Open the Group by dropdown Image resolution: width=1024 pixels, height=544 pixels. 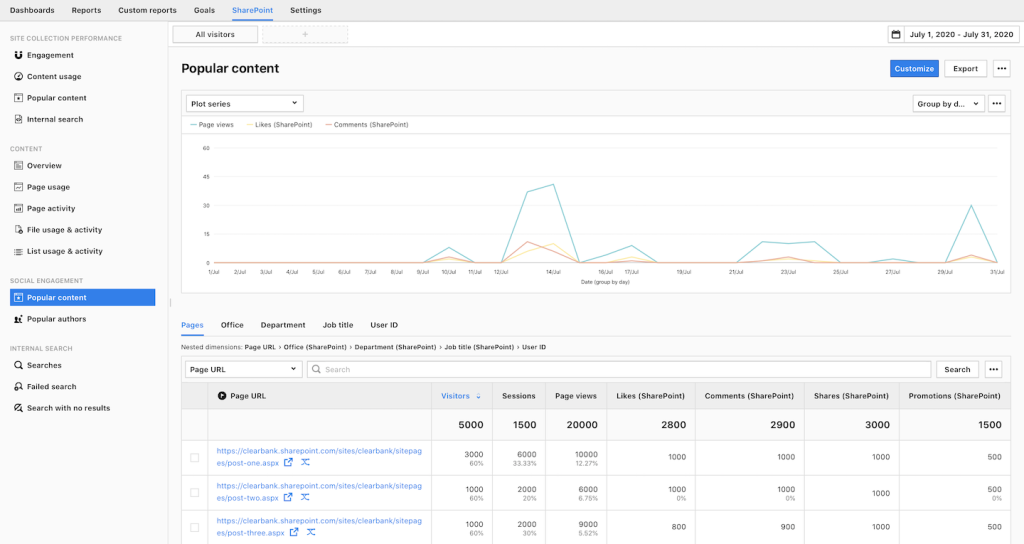pyautogui.click(x=948, y=104)
